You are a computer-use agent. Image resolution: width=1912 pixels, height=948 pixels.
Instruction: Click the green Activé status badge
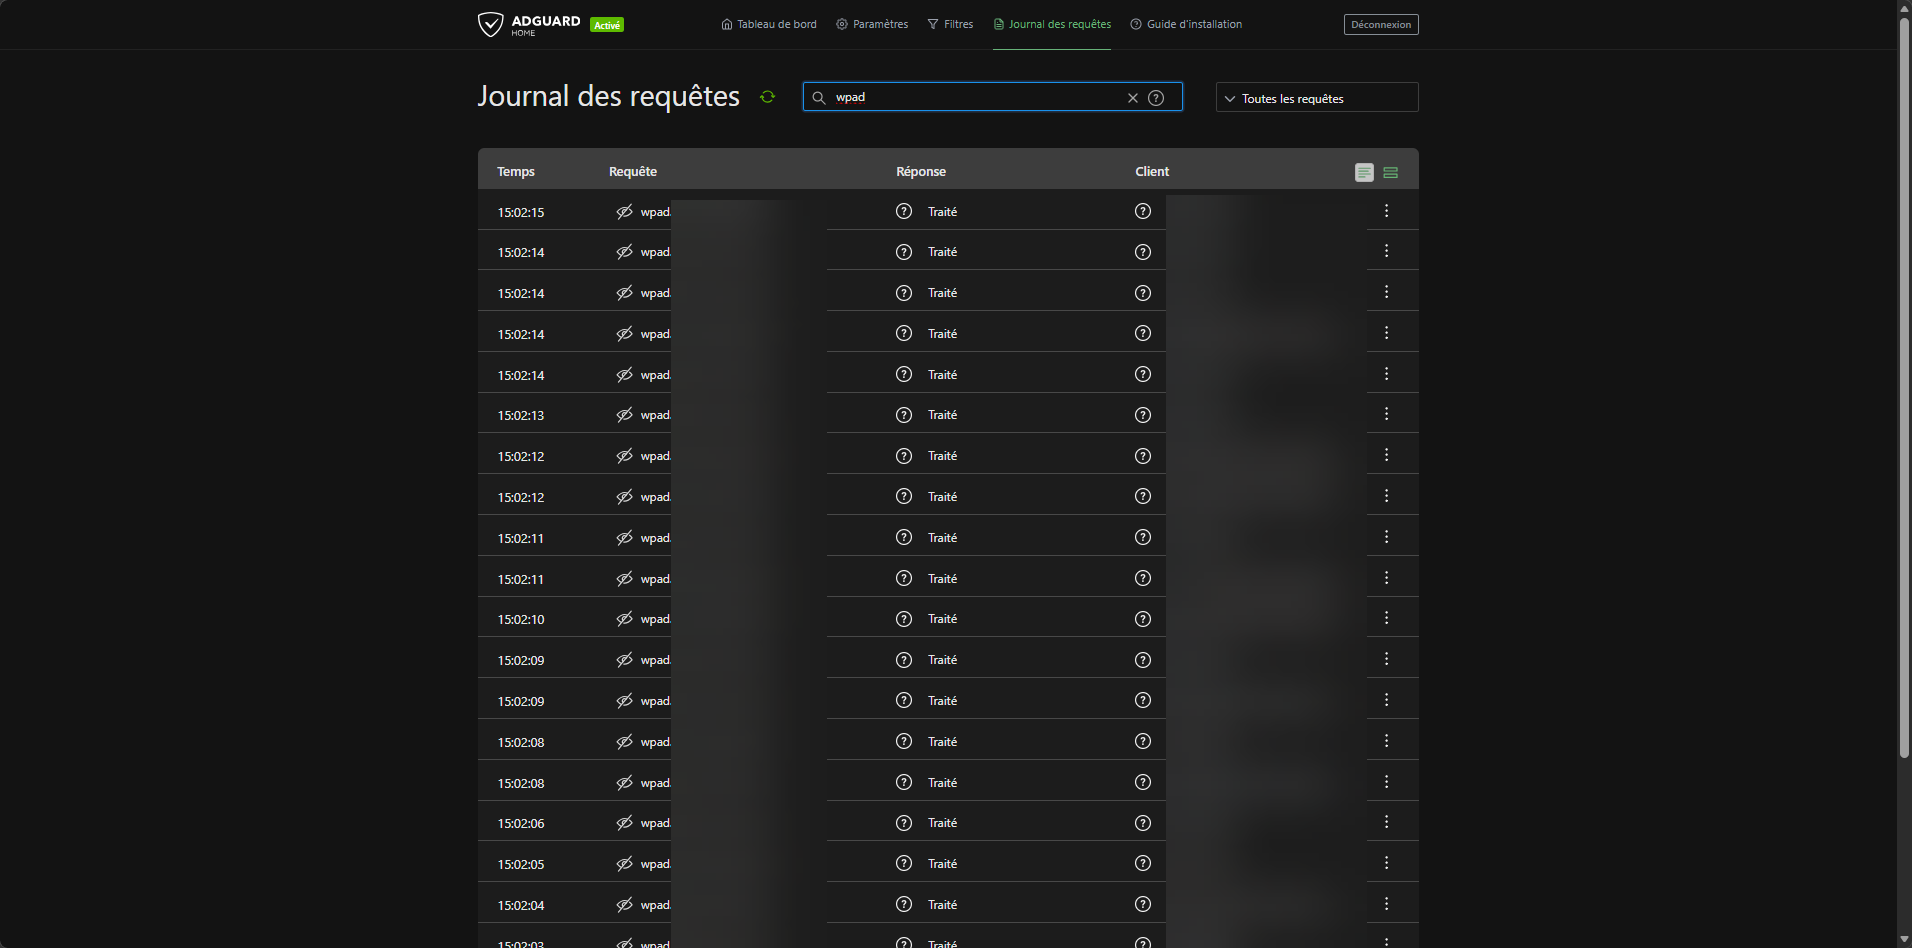click(607, 25)
